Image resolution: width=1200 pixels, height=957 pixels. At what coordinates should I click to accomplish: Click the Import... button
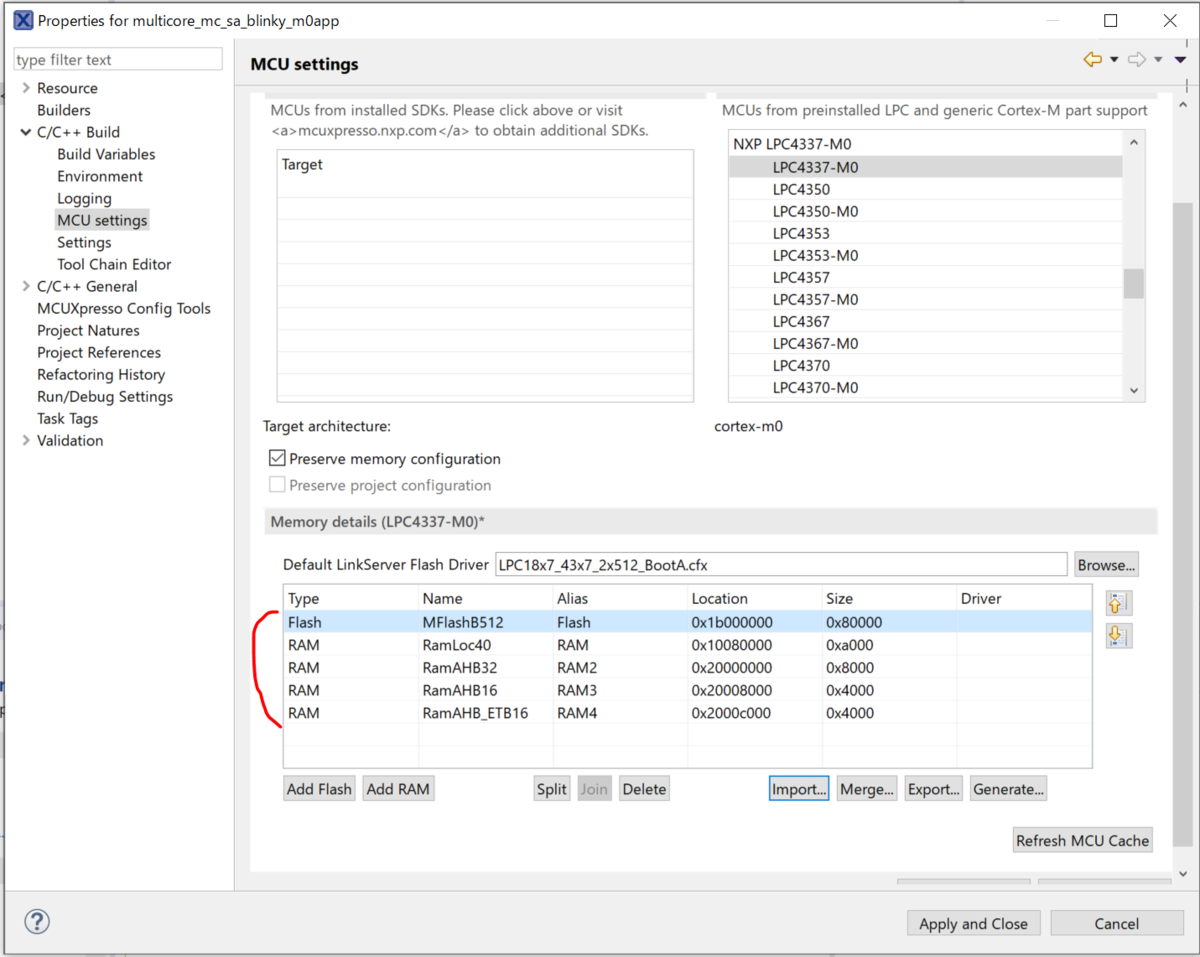click(799, 789)
